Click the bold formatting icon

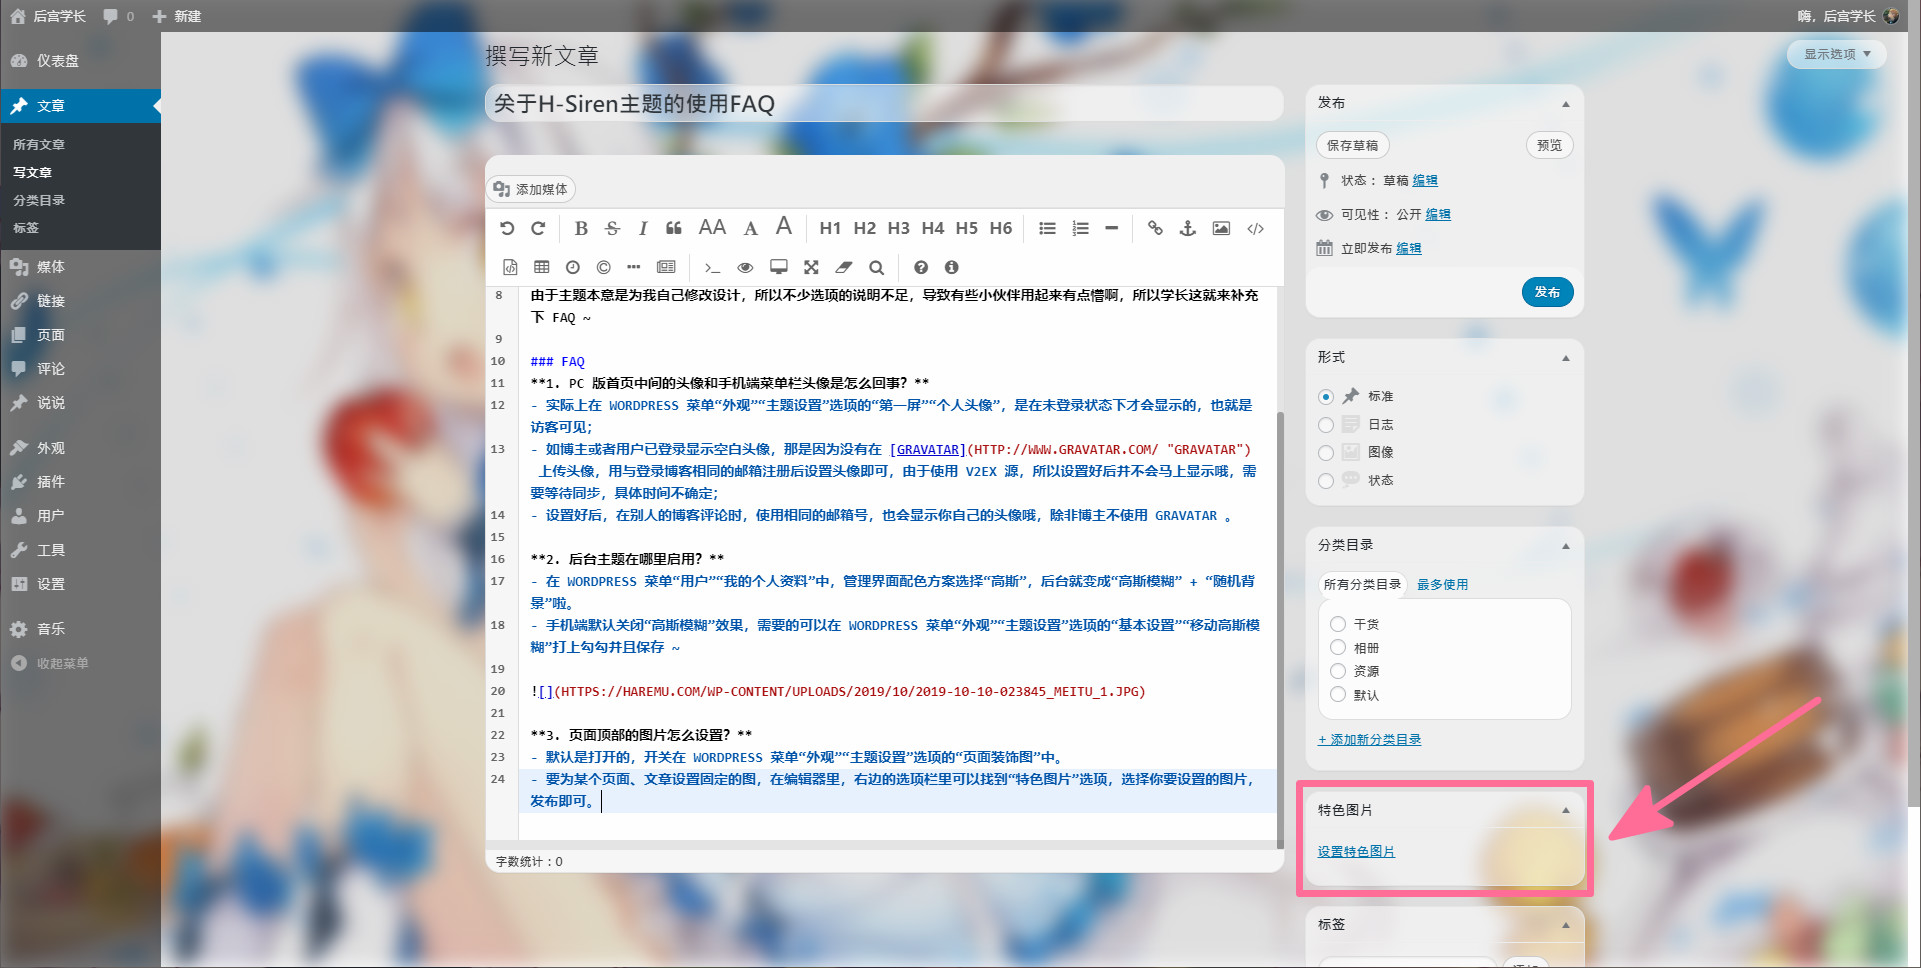coord(581,228)
